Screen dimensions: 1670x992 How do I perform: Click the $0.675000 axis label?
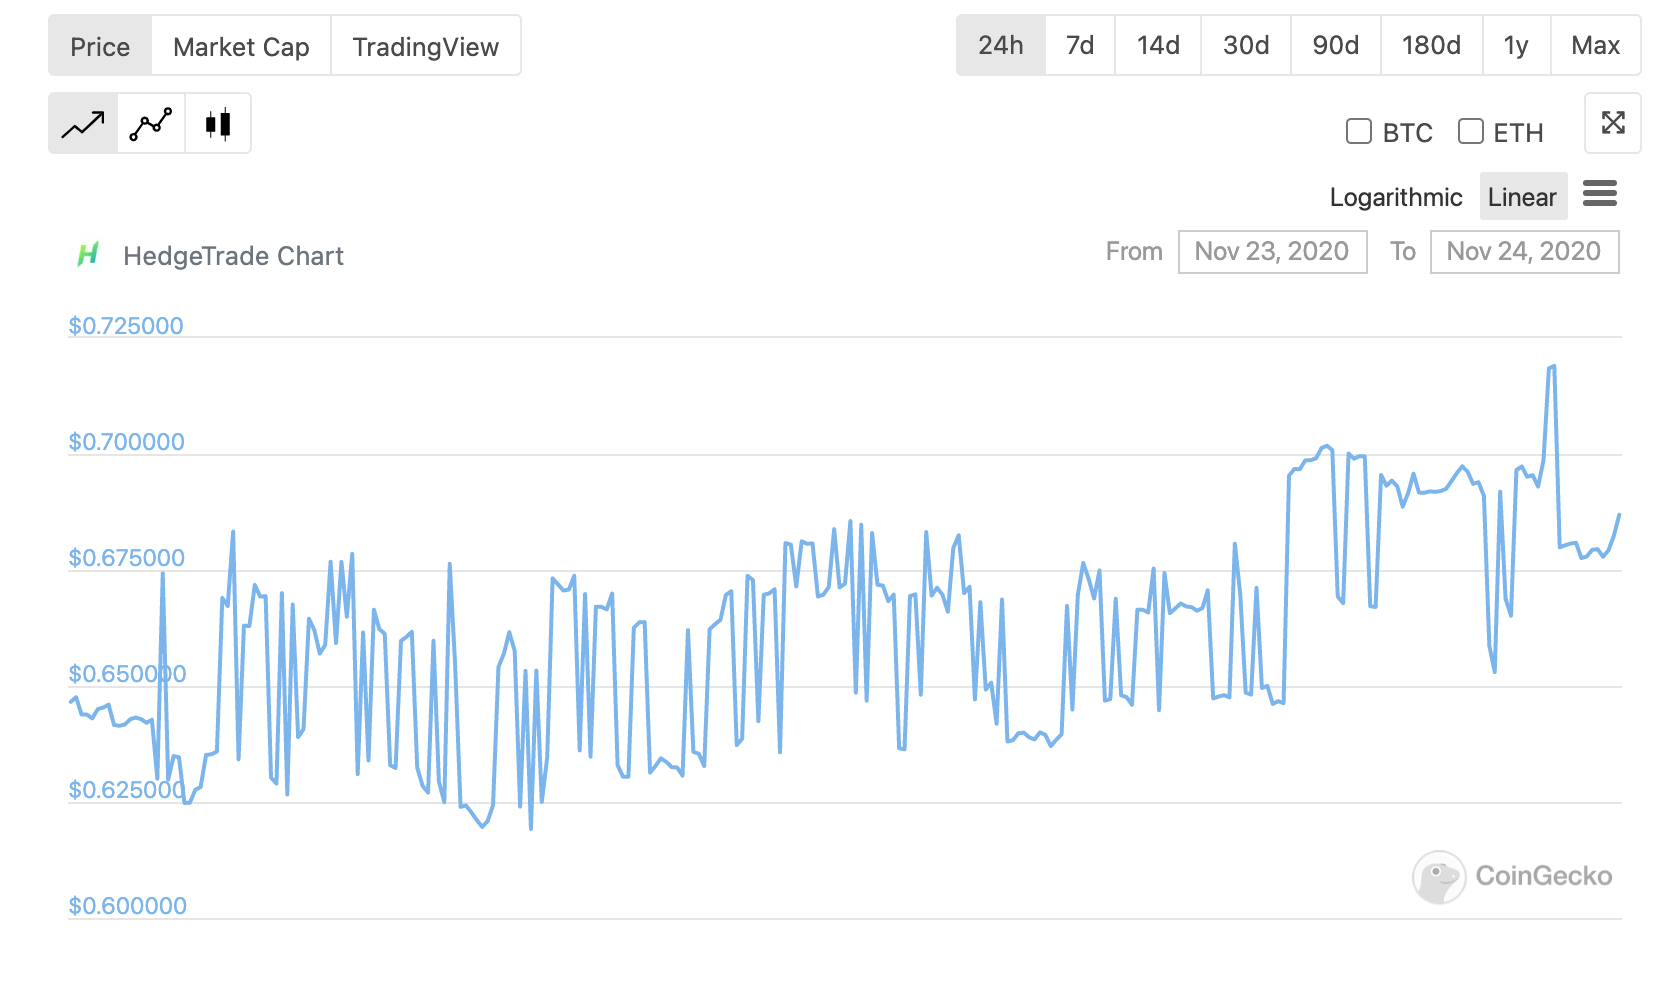point(126,558)
